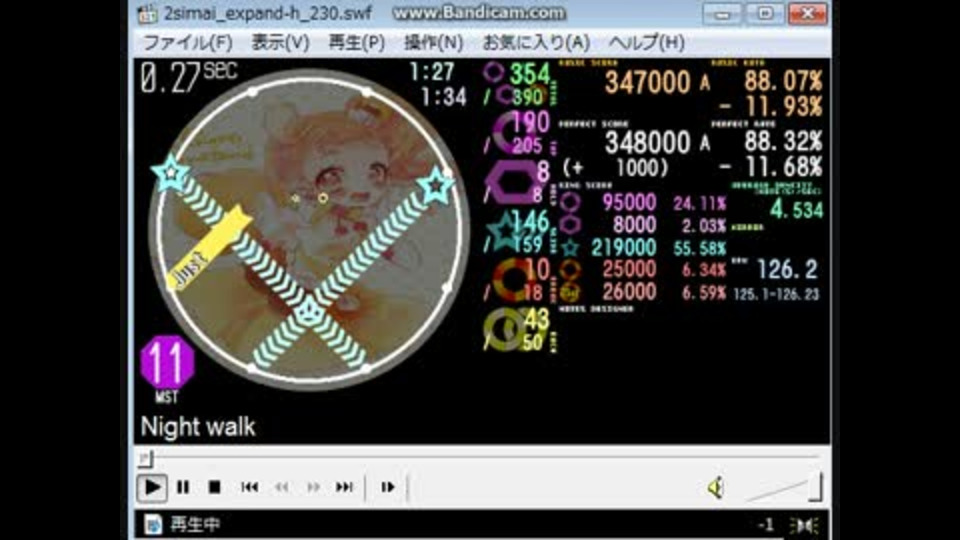Click the player app icon in title bar

(148, 14)
